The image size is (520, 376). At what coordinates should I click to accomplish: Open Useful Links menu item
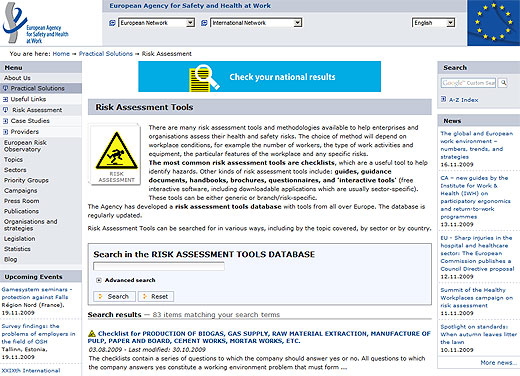[28, 99]
